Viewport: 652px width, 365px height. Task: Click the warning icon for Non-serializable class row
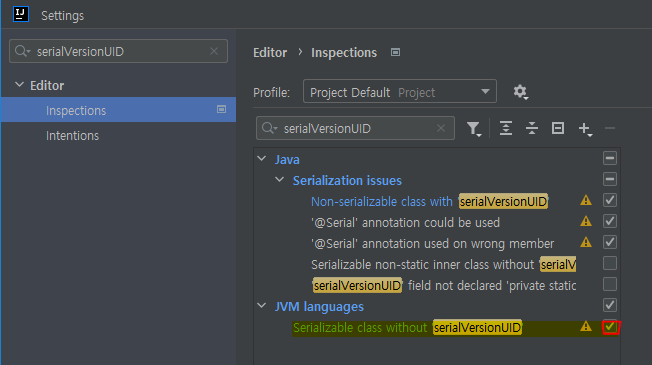click(586, 200)
